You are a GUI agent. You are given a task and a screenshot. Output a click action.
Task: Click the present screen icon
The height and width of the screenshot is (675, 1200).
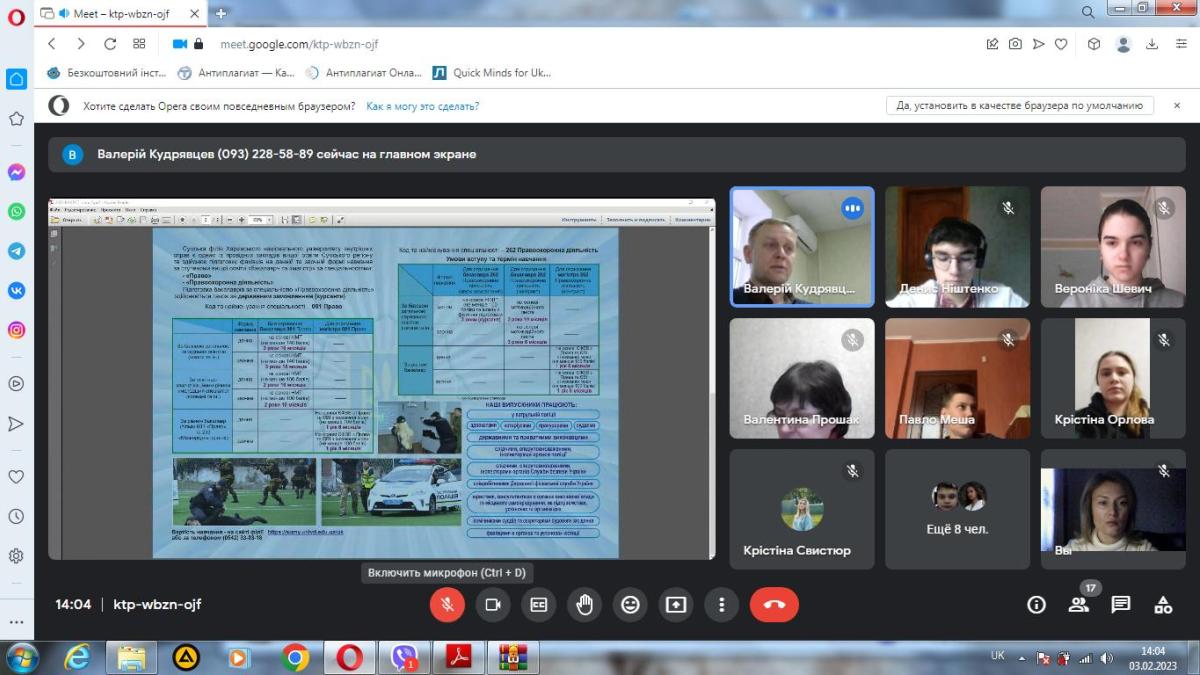pos(676,604)
